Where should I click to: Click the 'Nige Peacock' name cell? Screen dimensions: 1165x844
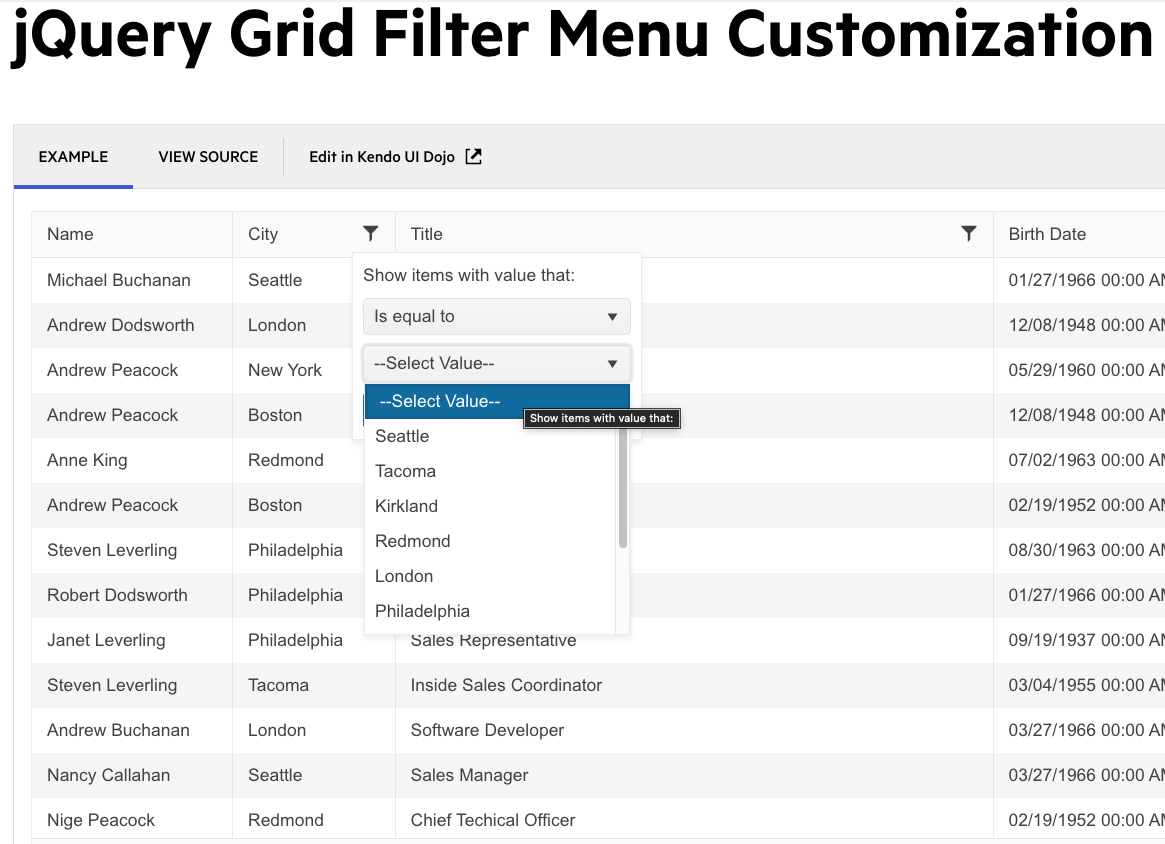click(x=132, y=820)
